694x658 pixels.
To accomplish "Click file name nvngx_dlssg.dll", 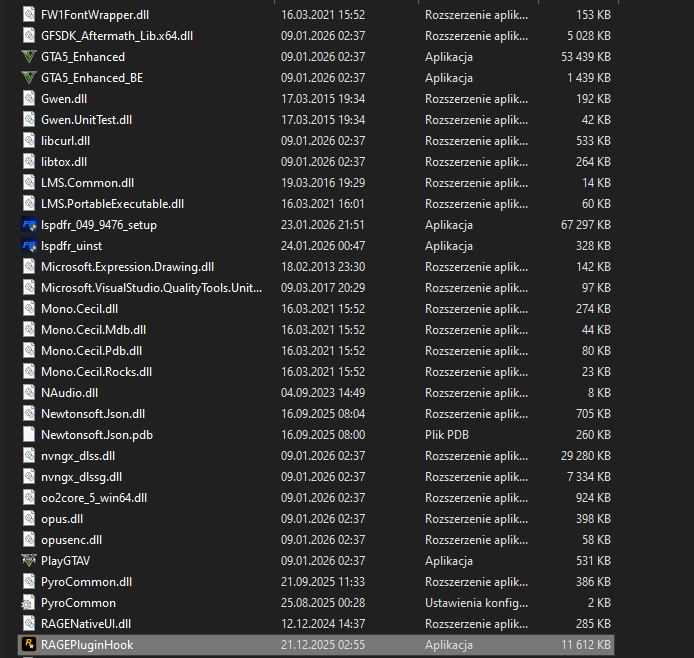I will pyautogui.click(x=81, y=477).
